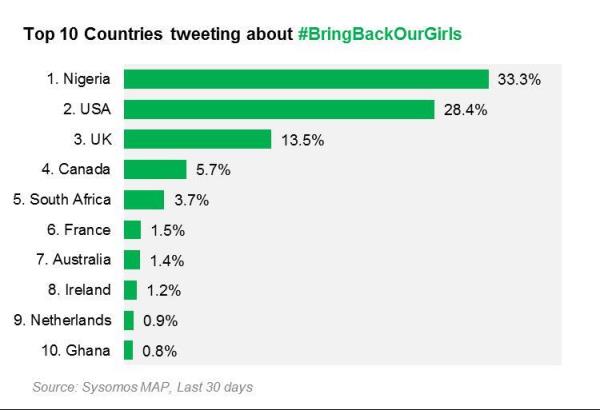
Task: Click the Canada green bar
Action: [155, 169]
